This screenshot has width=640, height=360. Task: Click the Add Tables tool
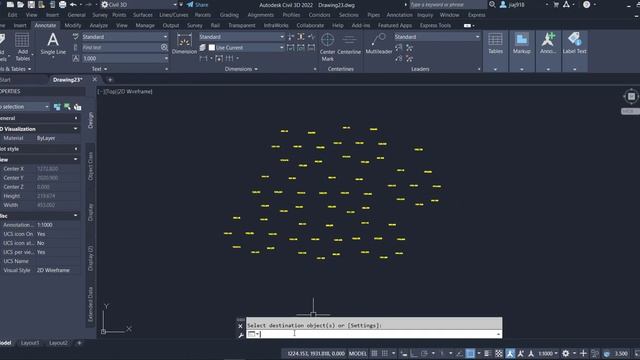click(22, 47)
